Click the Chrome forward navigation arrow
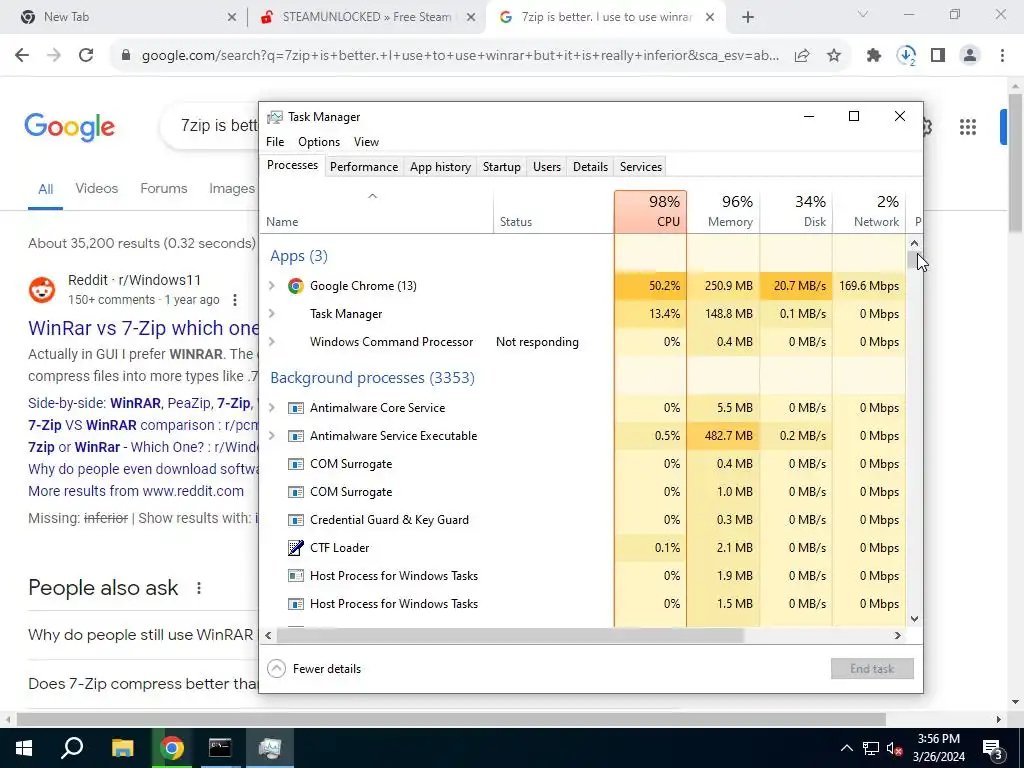Screen dimensions: 1024x768 click(54, 56)
